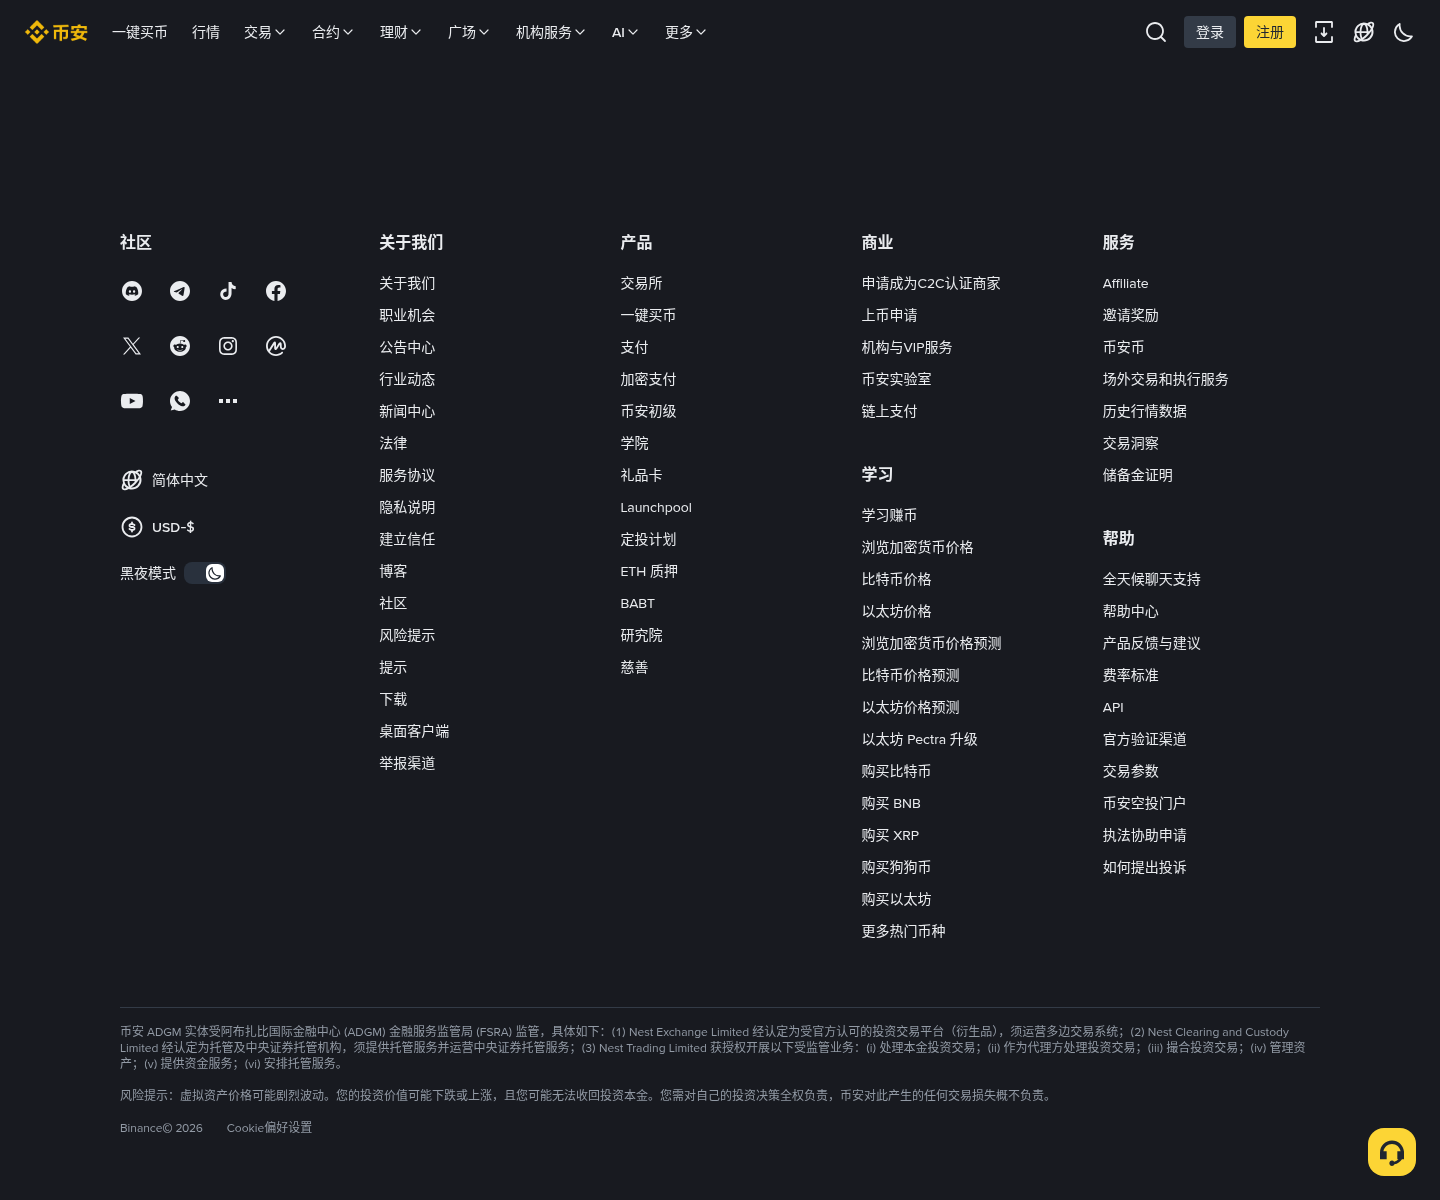Open the Facebook community icon
Viewport: 1440px width, 1200px height.
coord(276,291)
